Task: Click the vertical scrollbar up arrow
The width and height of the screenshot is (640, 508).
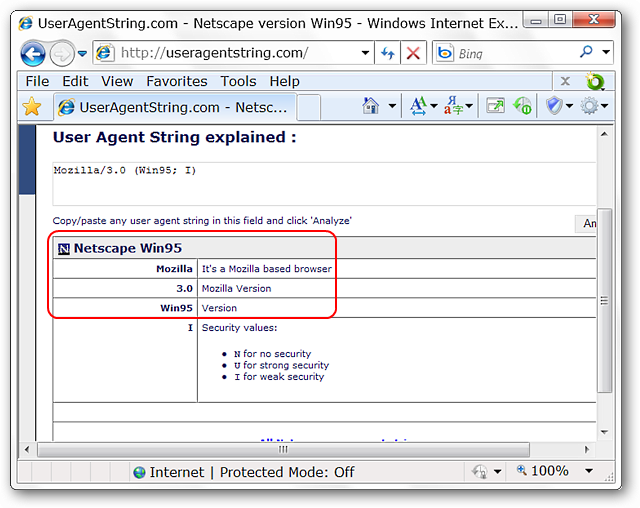Action: [x=604, y=134]
